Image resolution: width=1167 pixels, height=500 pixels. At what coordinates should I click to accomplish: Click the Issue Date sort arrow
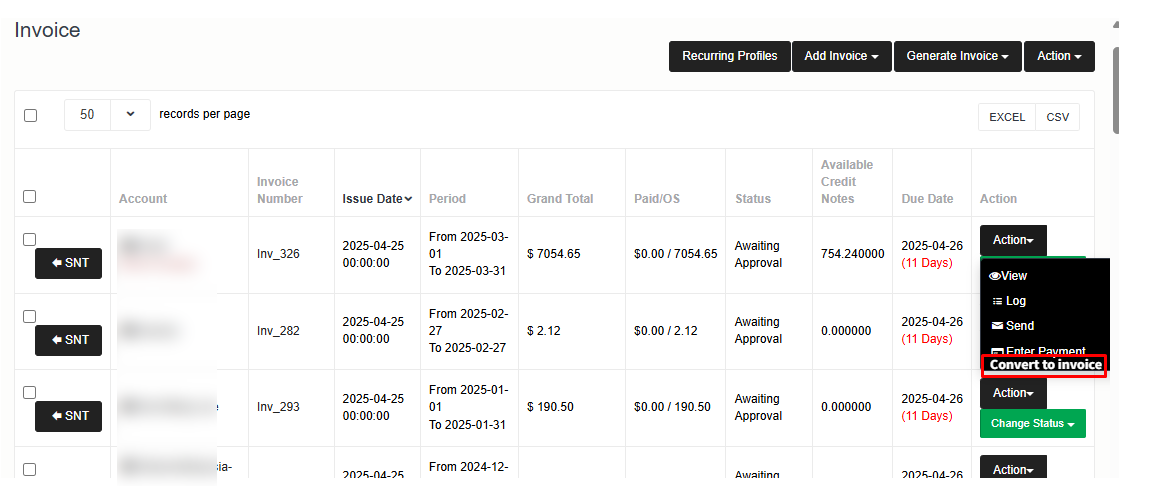(x=408, y=199)
